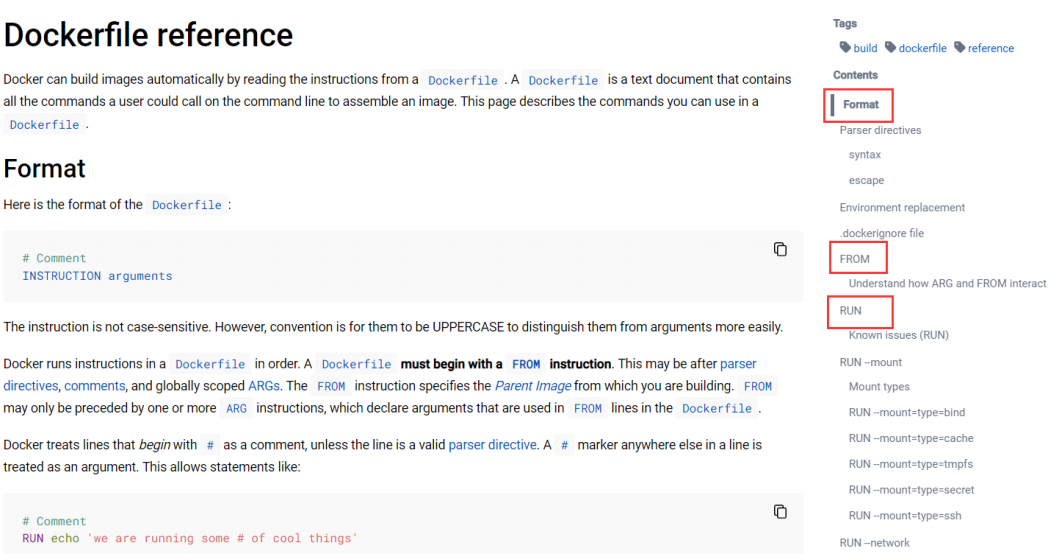Open the reference tag link

[x=991, y=48]
